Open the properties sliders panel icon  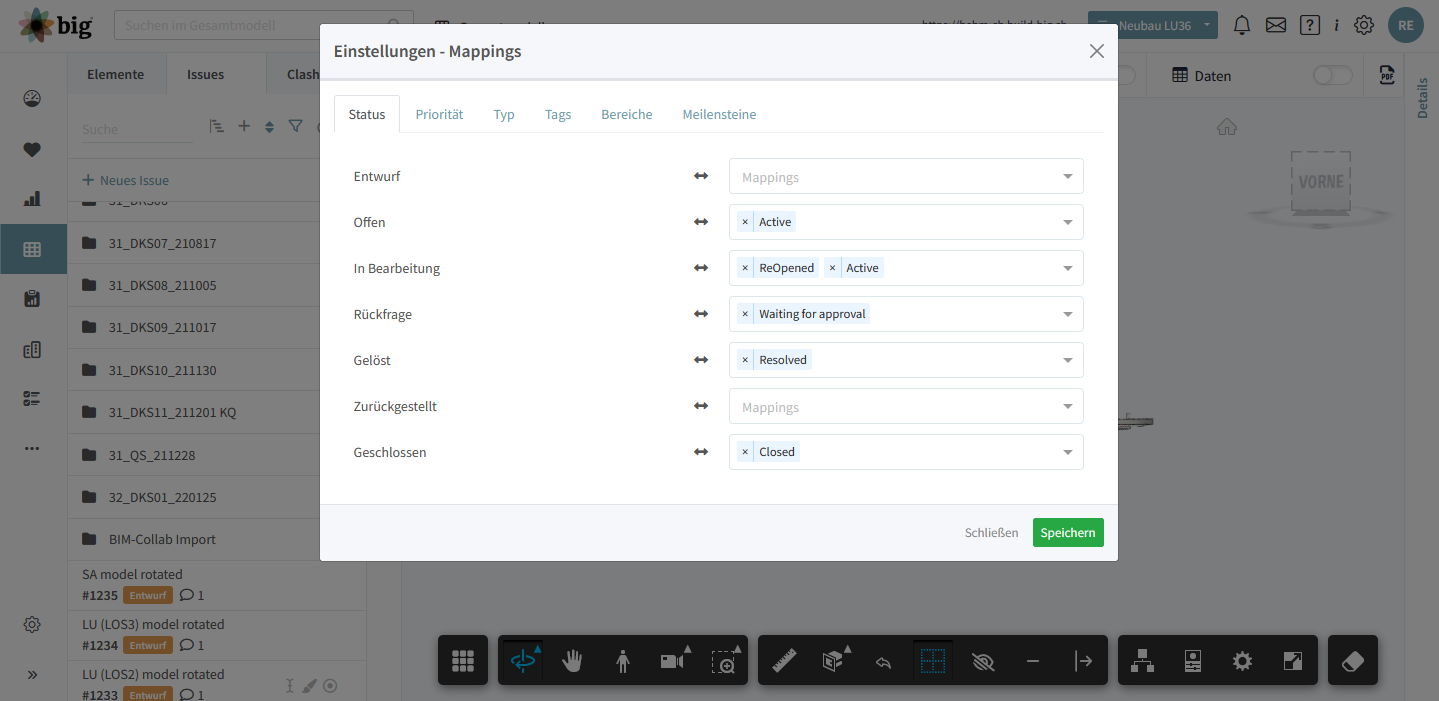click(x=1192, y=660)
